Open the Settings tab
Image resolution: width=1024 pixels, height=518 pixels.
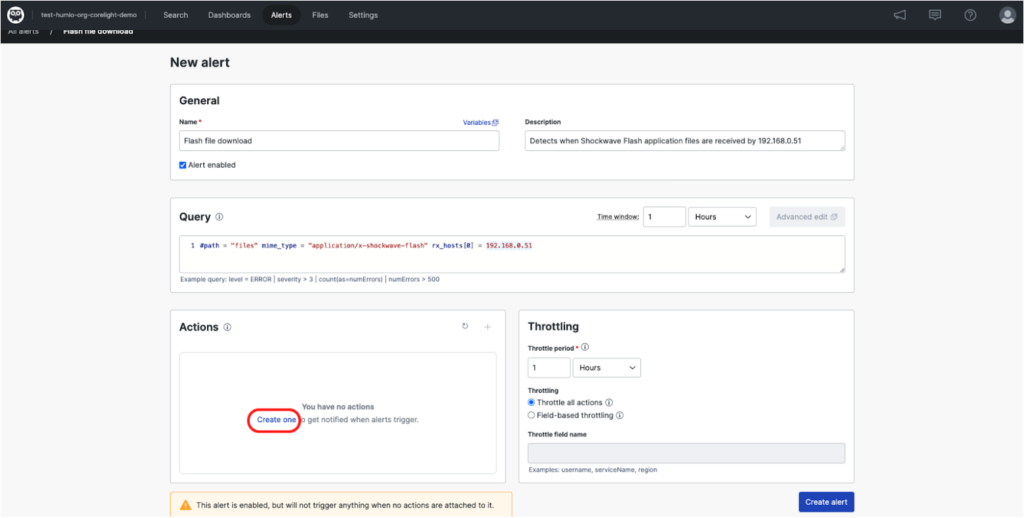[x=363, y=15]
